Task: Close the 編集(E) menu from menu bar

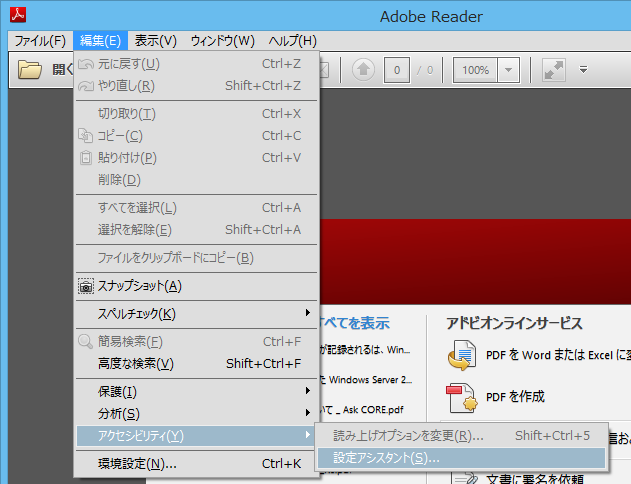Action: pos(100,41)
